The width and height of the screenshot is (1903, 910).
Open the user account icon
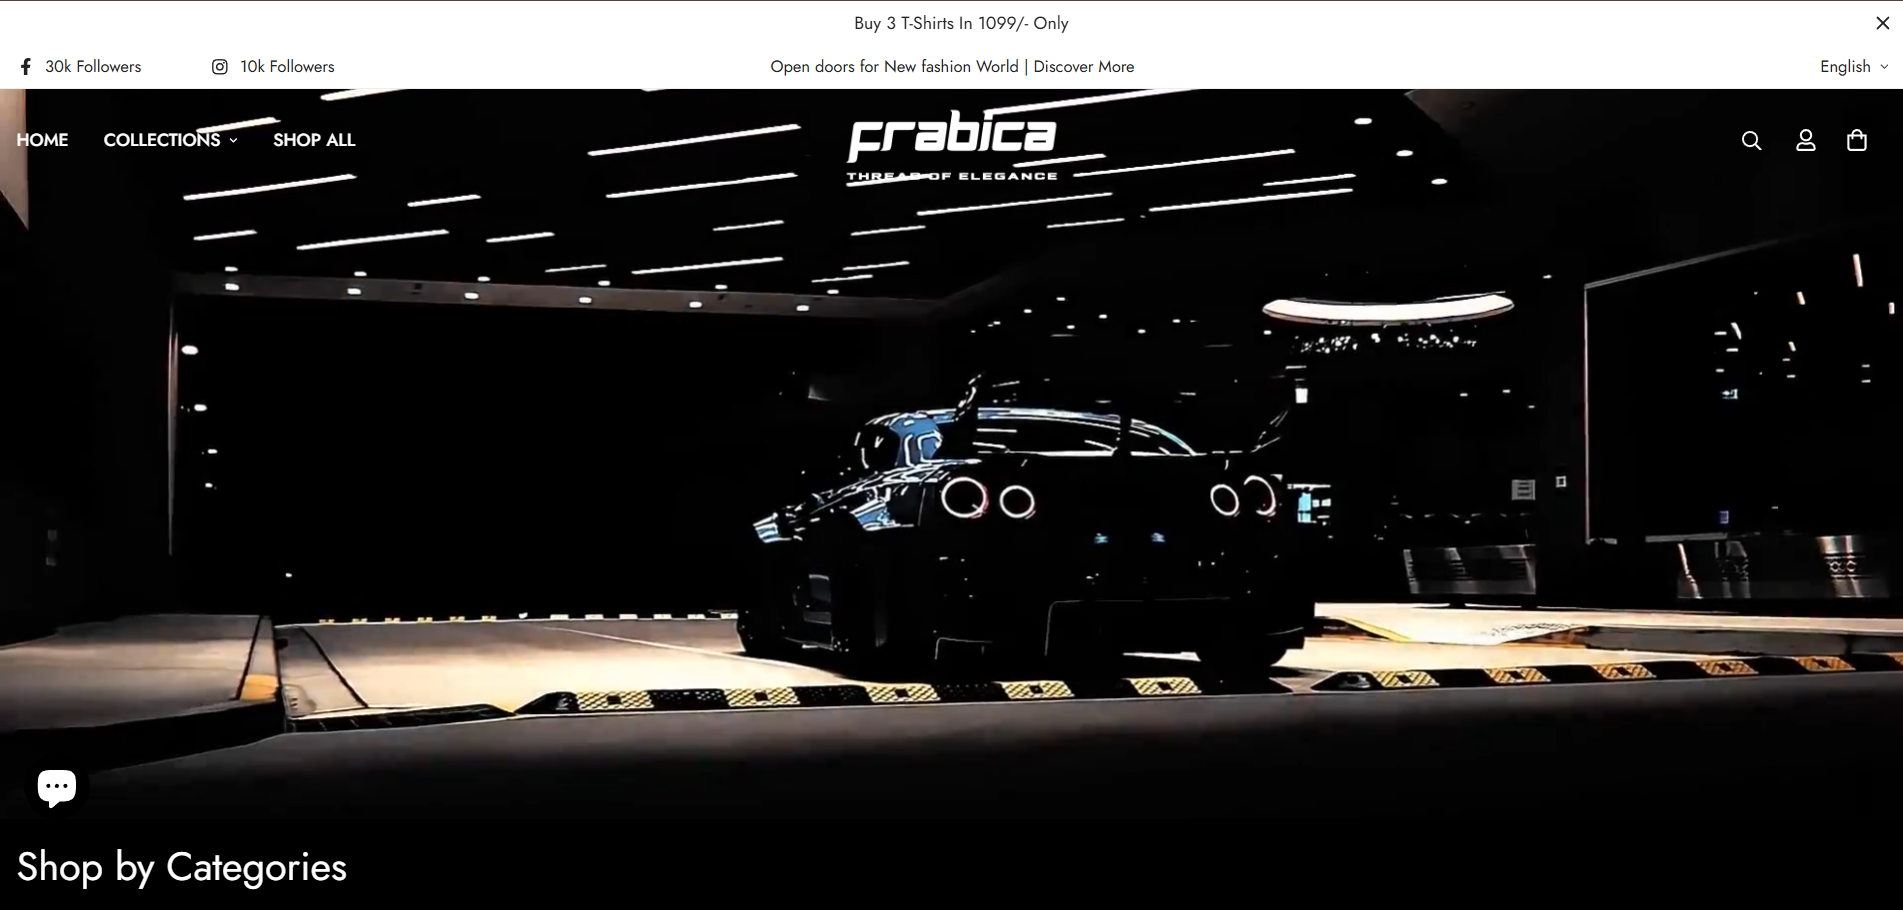coord(1805,141)
